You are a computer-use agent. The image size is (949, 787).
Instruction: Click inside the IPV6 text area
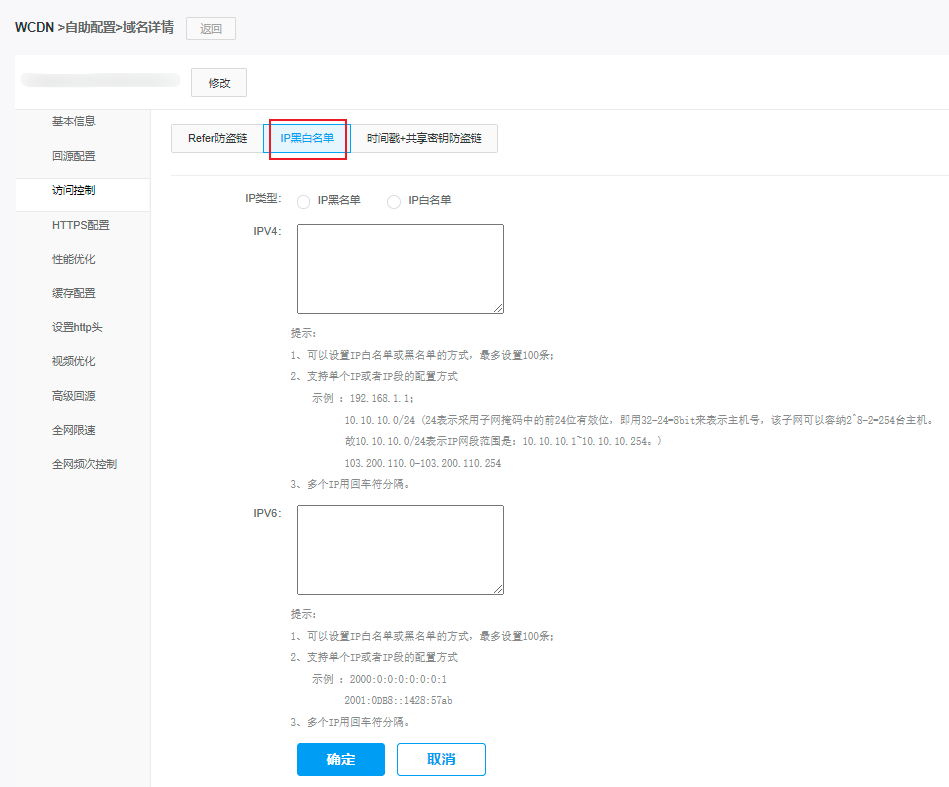point(400,549)
